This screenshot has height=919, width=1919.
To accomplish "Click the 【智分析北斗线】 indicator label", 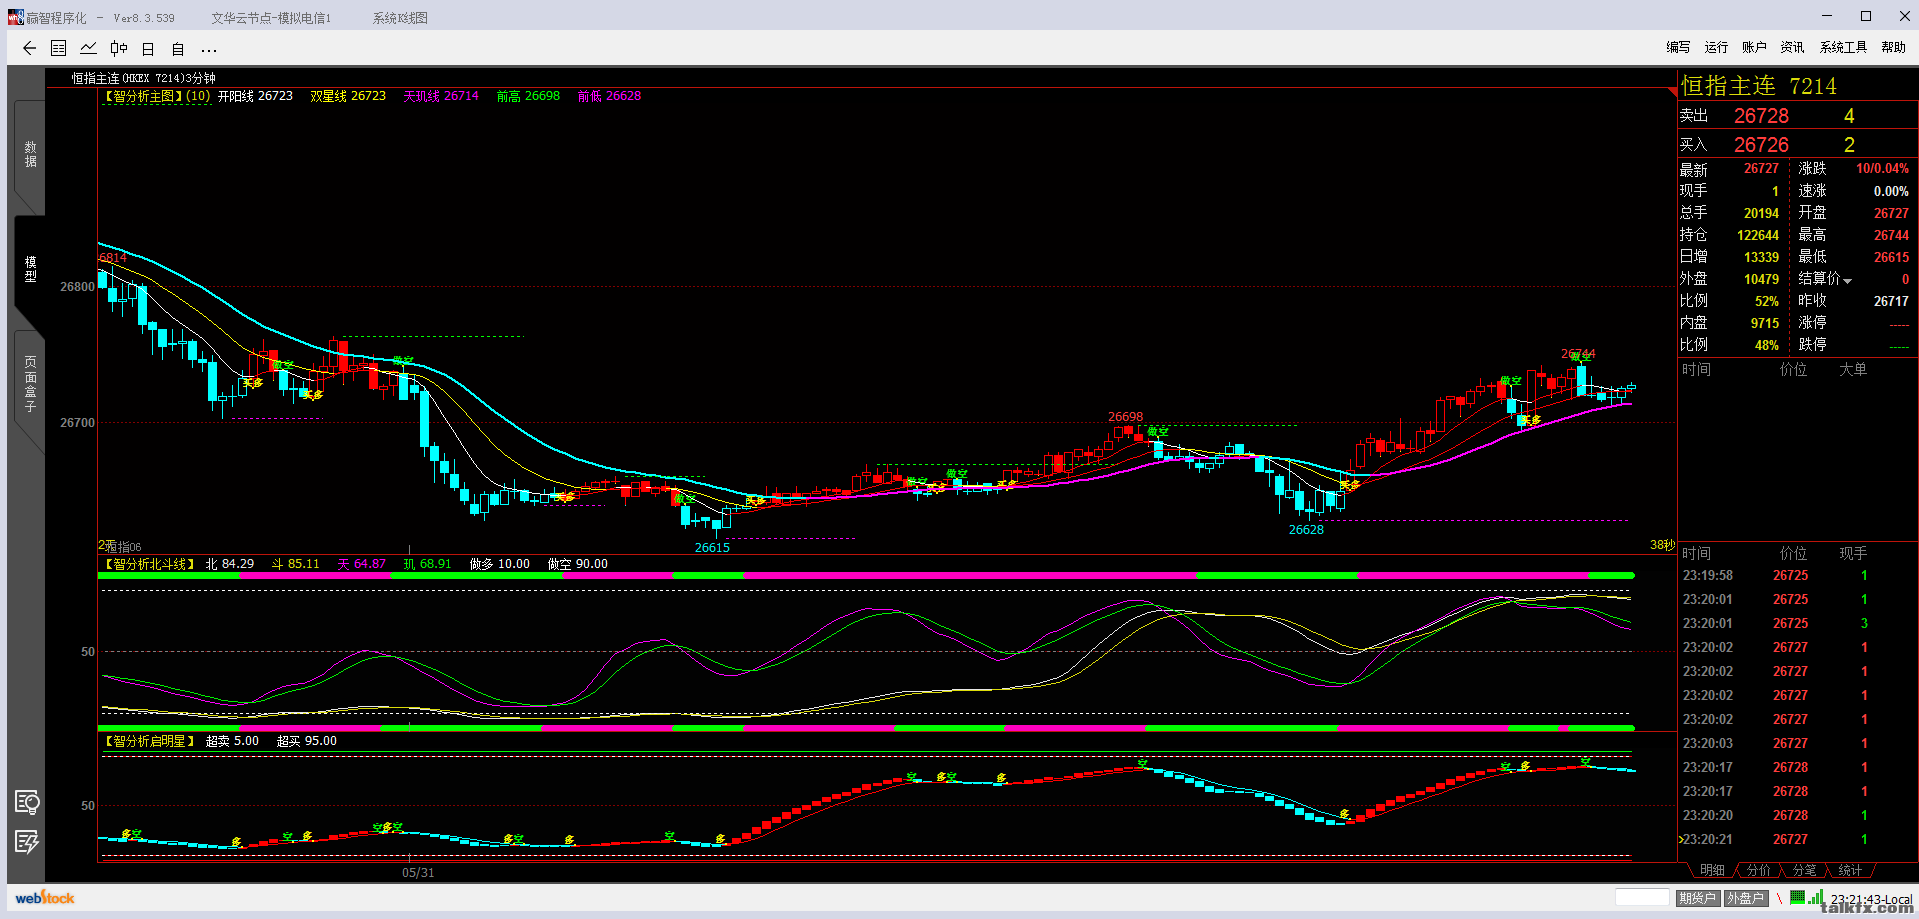I will click(x=149, y=564).
